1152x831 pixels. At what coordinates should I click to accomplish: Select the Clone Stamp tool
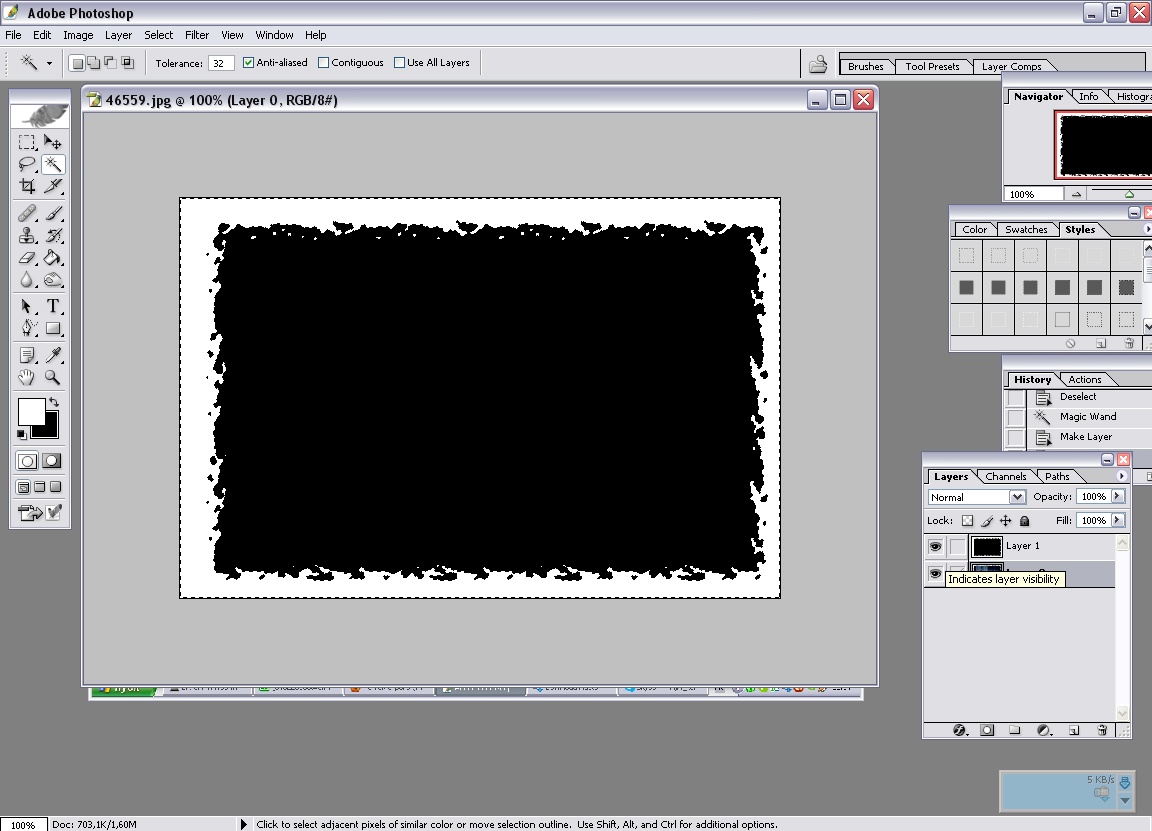click(x=27, y=236)
